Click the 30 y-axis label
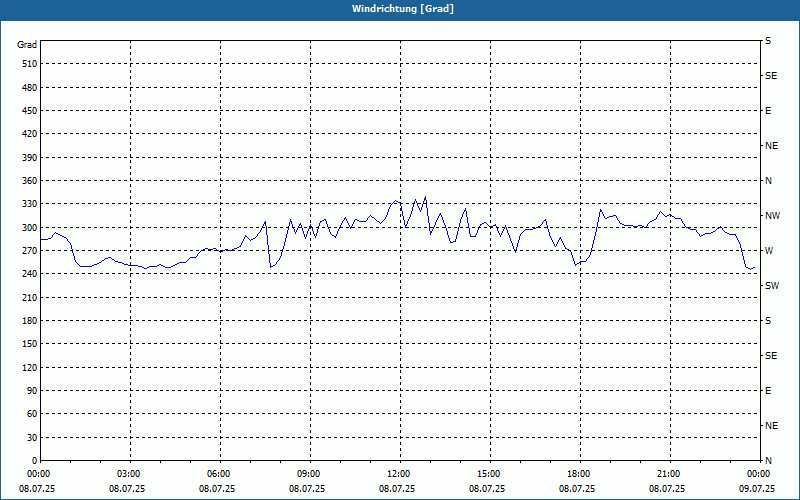Image resolution: width=800 pixels, height=500 pixels. point(32,438)
